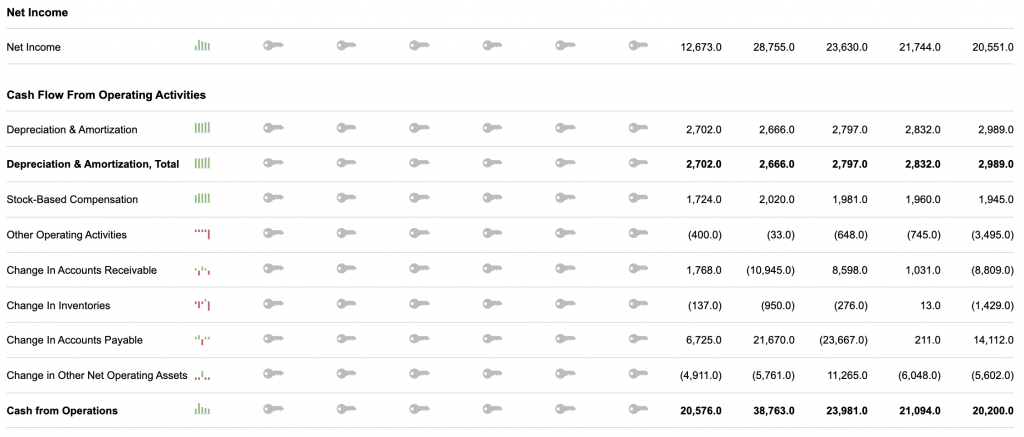The width and height of the screenshot is (1024, 437).
Task: Open the Net Income sparkline chart icon
Action: 202,46
